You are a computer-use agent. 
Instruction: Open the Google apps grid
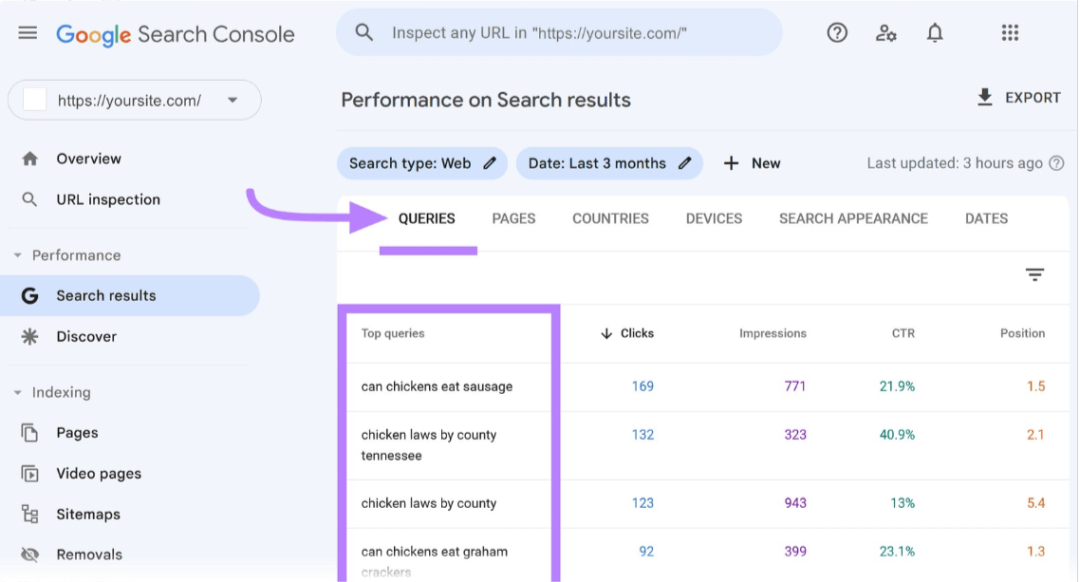pos(1010,33)
